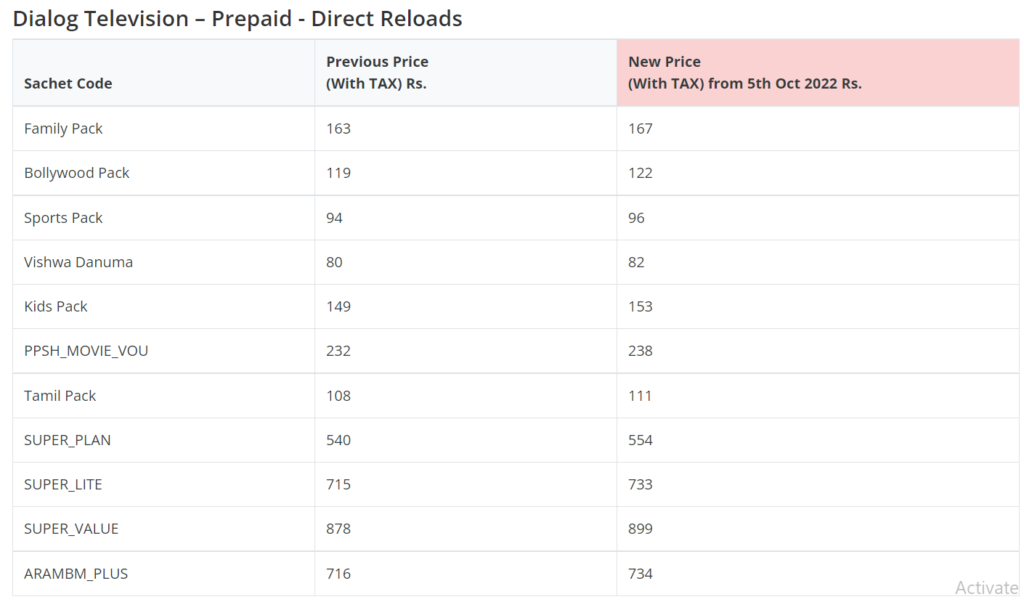Click the PPSH_MOVIE_VOU sachet code
The height and width of the screenshot is (602, 1024).
[x=86, y=351]
